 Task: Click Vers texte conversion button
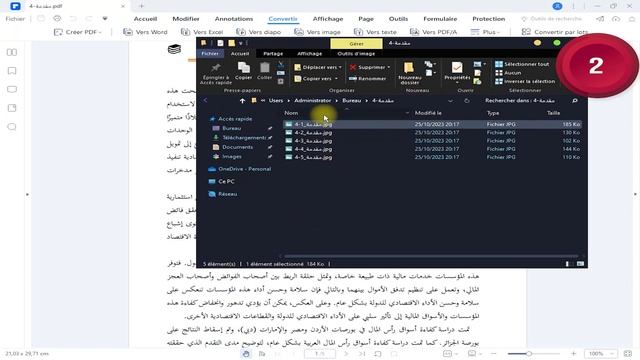click(x=375, y=32)
